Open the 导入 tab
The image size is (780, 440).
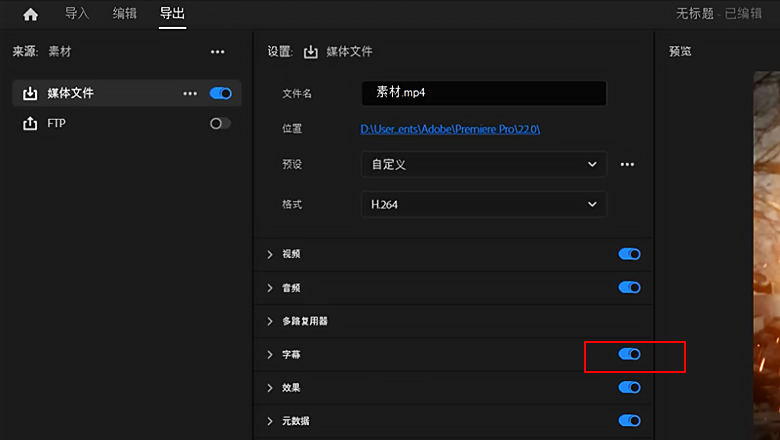[x=77, y=13]
